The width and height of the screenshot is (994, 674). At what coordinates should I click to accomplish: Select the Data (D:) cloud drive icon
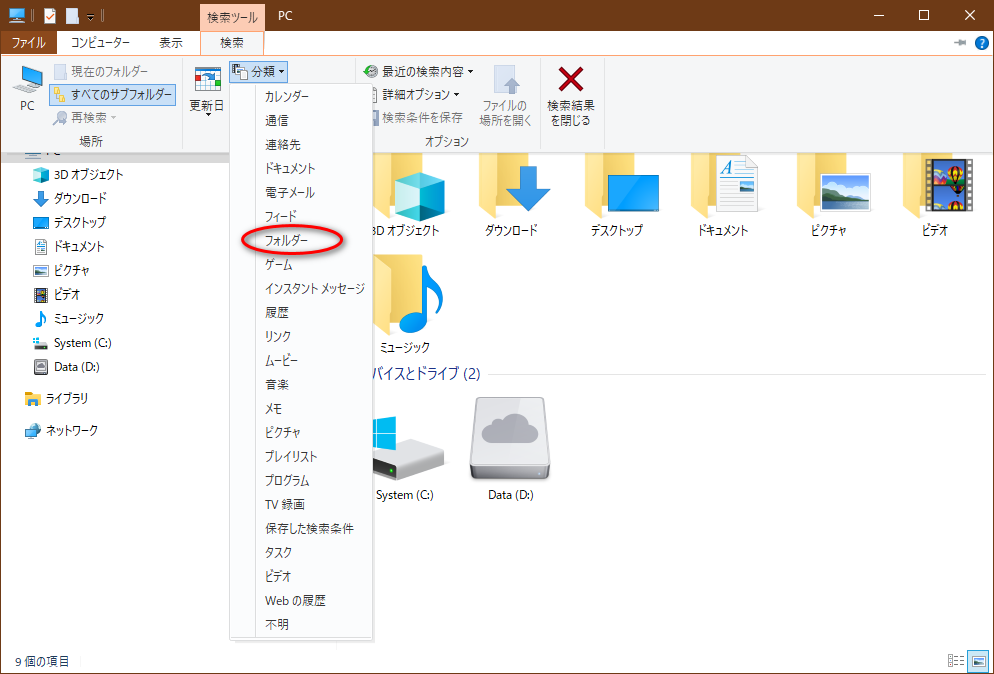[511, 440]
